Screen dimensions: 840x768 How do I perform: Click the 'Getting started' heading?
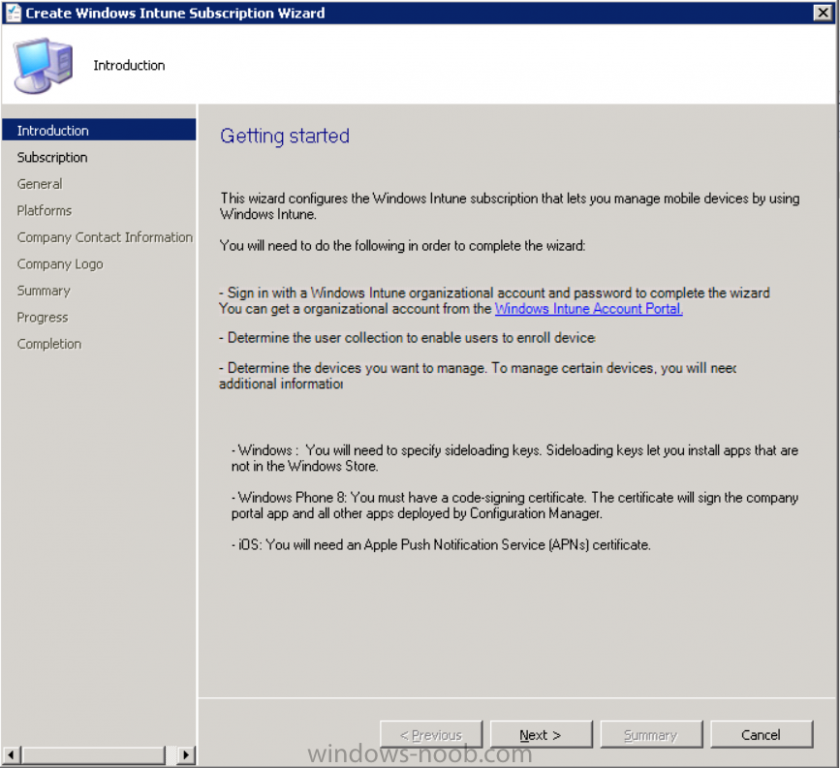284,136
